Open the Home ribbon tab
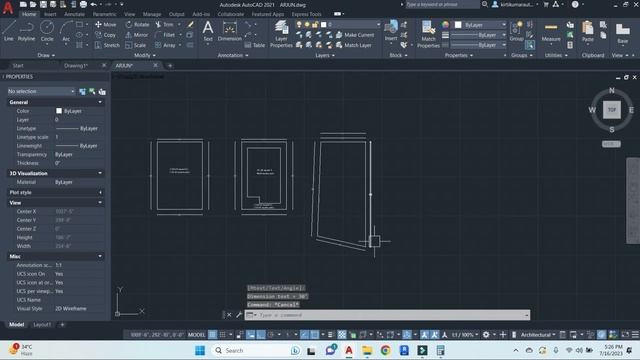The width and height of the screenshot is (640, 360). coord(29,14)
